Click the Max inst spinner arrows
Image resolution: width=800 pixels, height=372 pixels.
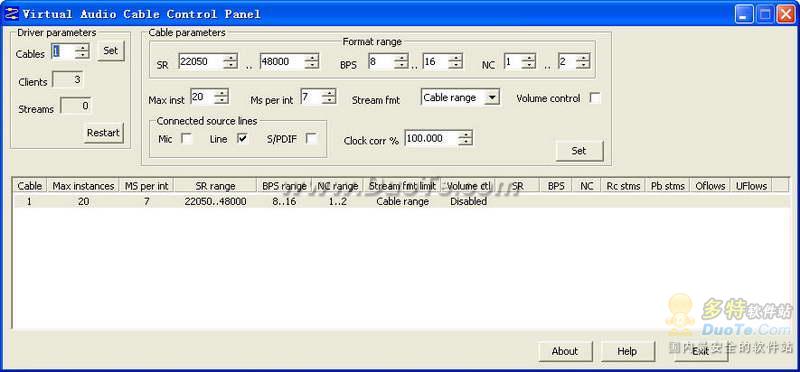[x=221, y=96]
